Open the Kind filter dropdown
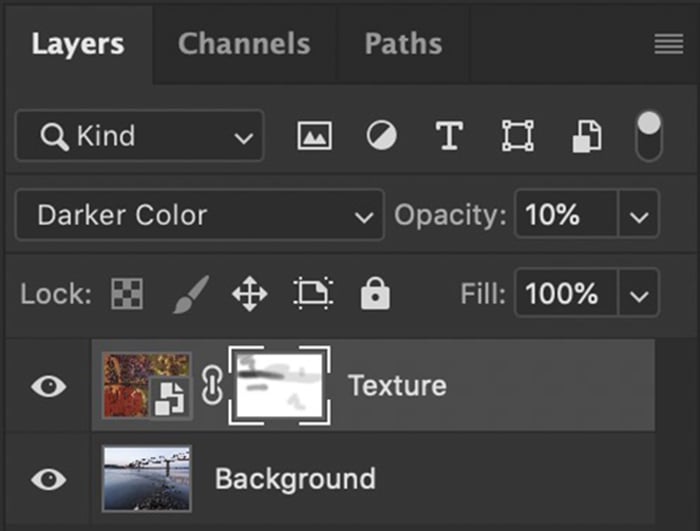 coord(140,136)
